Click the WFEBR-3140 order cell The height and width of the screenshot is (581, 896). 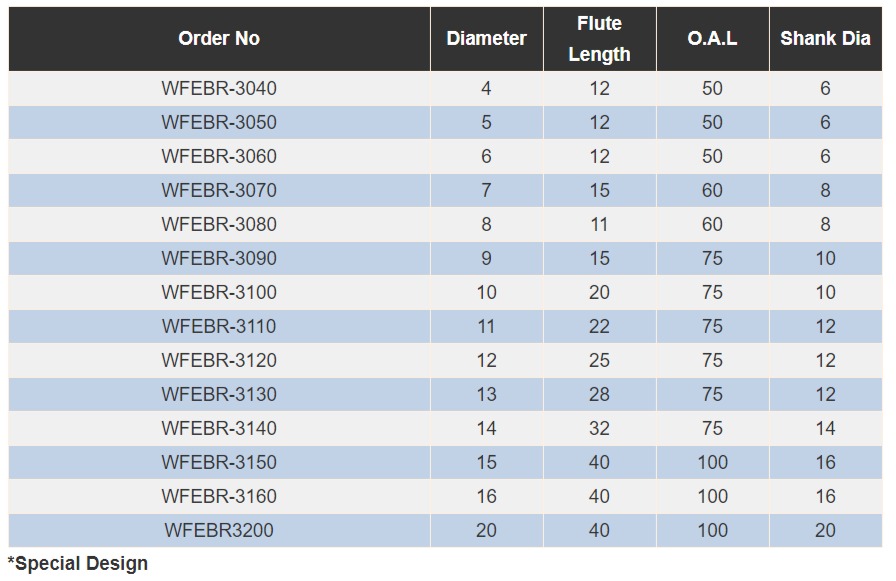(x=219, y=429)
